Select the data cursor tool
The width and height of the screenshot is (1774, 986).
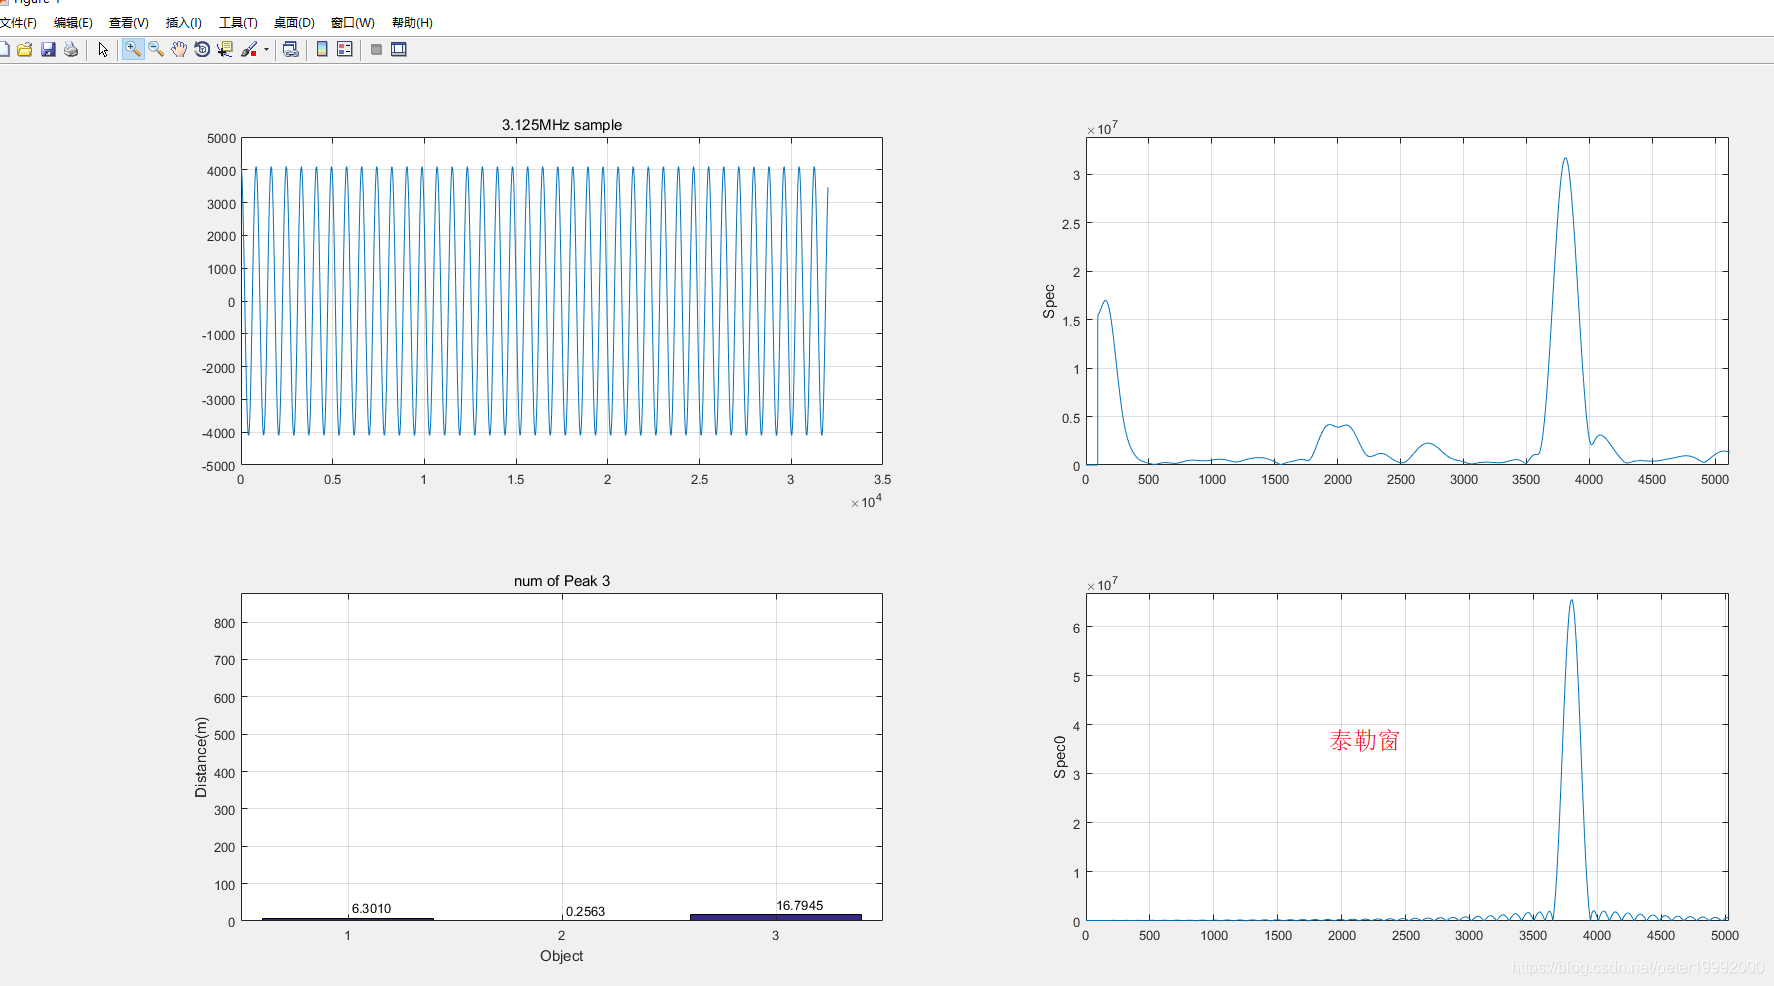225,49
